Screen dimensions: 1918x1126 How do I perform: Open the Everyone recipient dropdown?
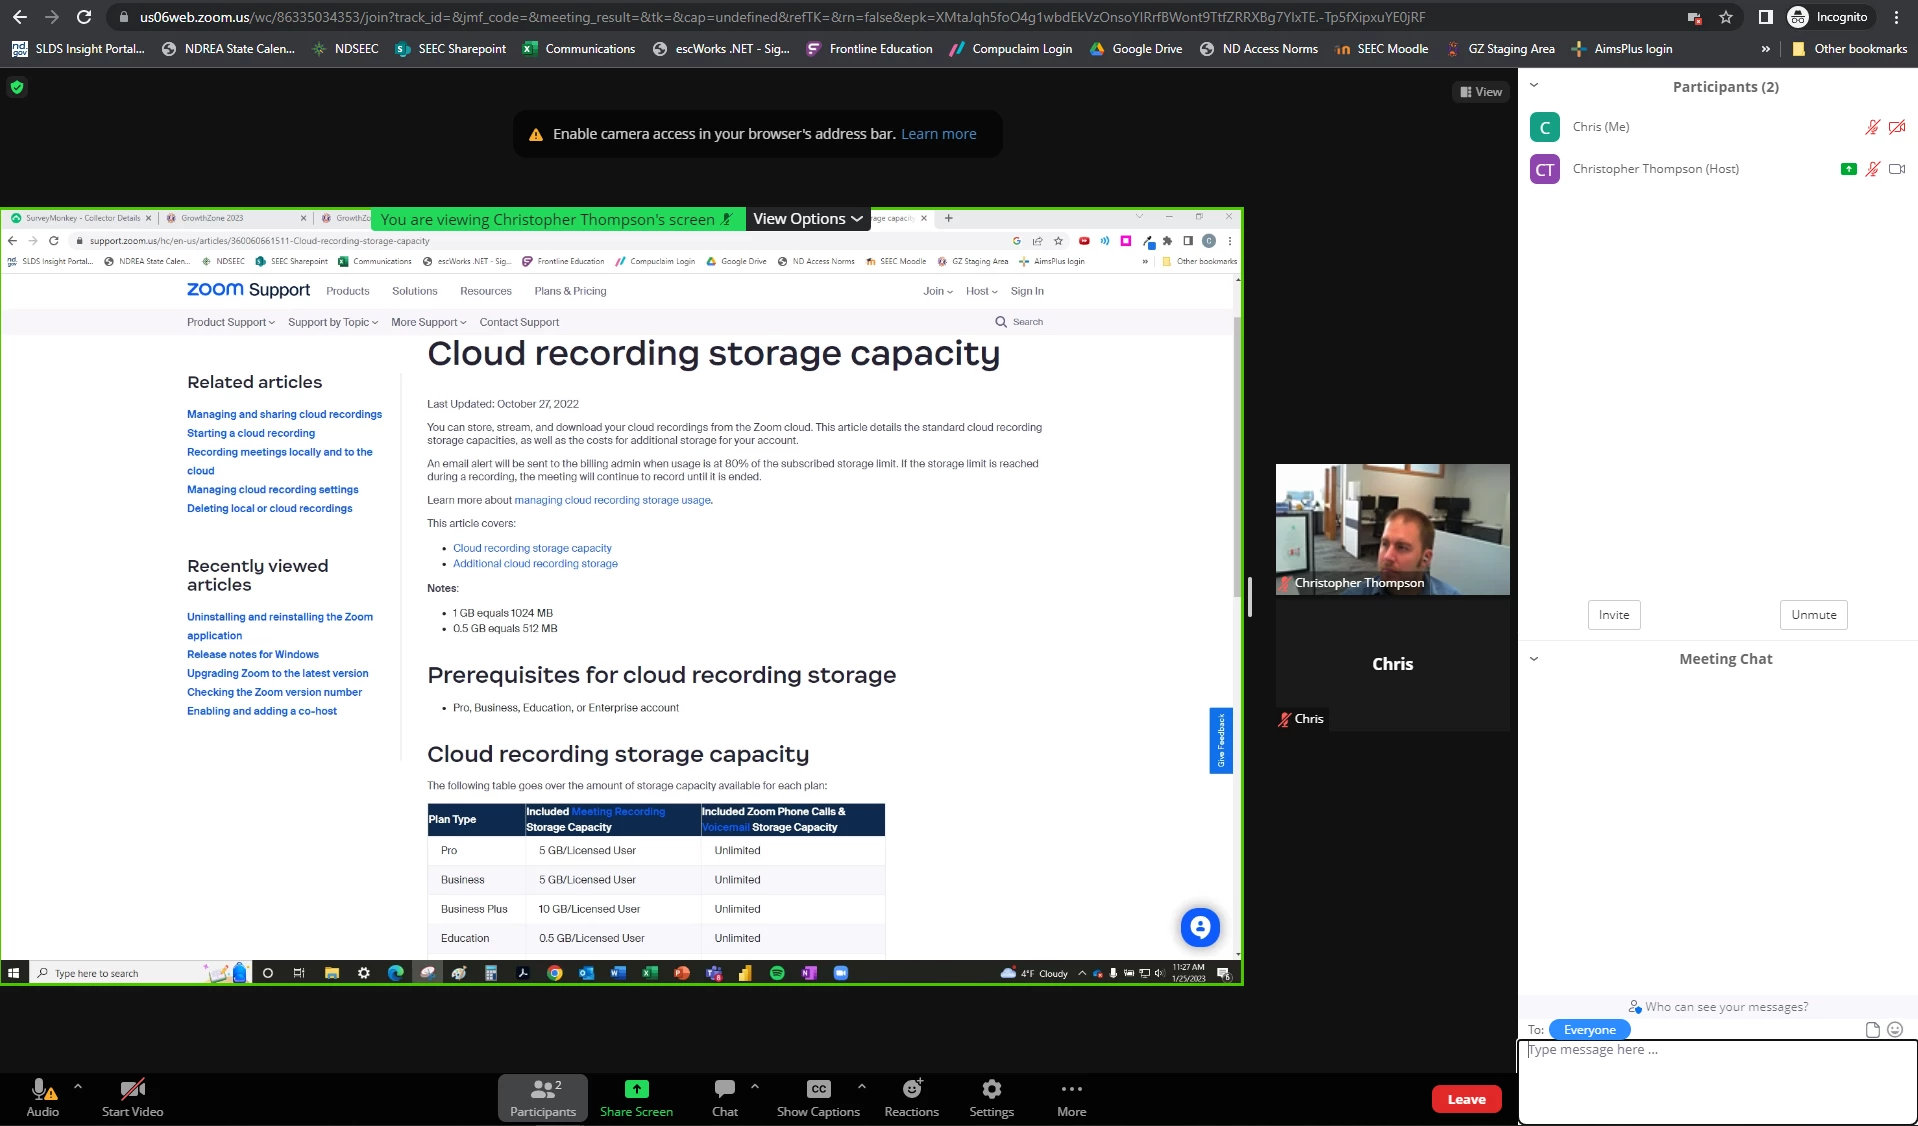click(1589, 1030)
